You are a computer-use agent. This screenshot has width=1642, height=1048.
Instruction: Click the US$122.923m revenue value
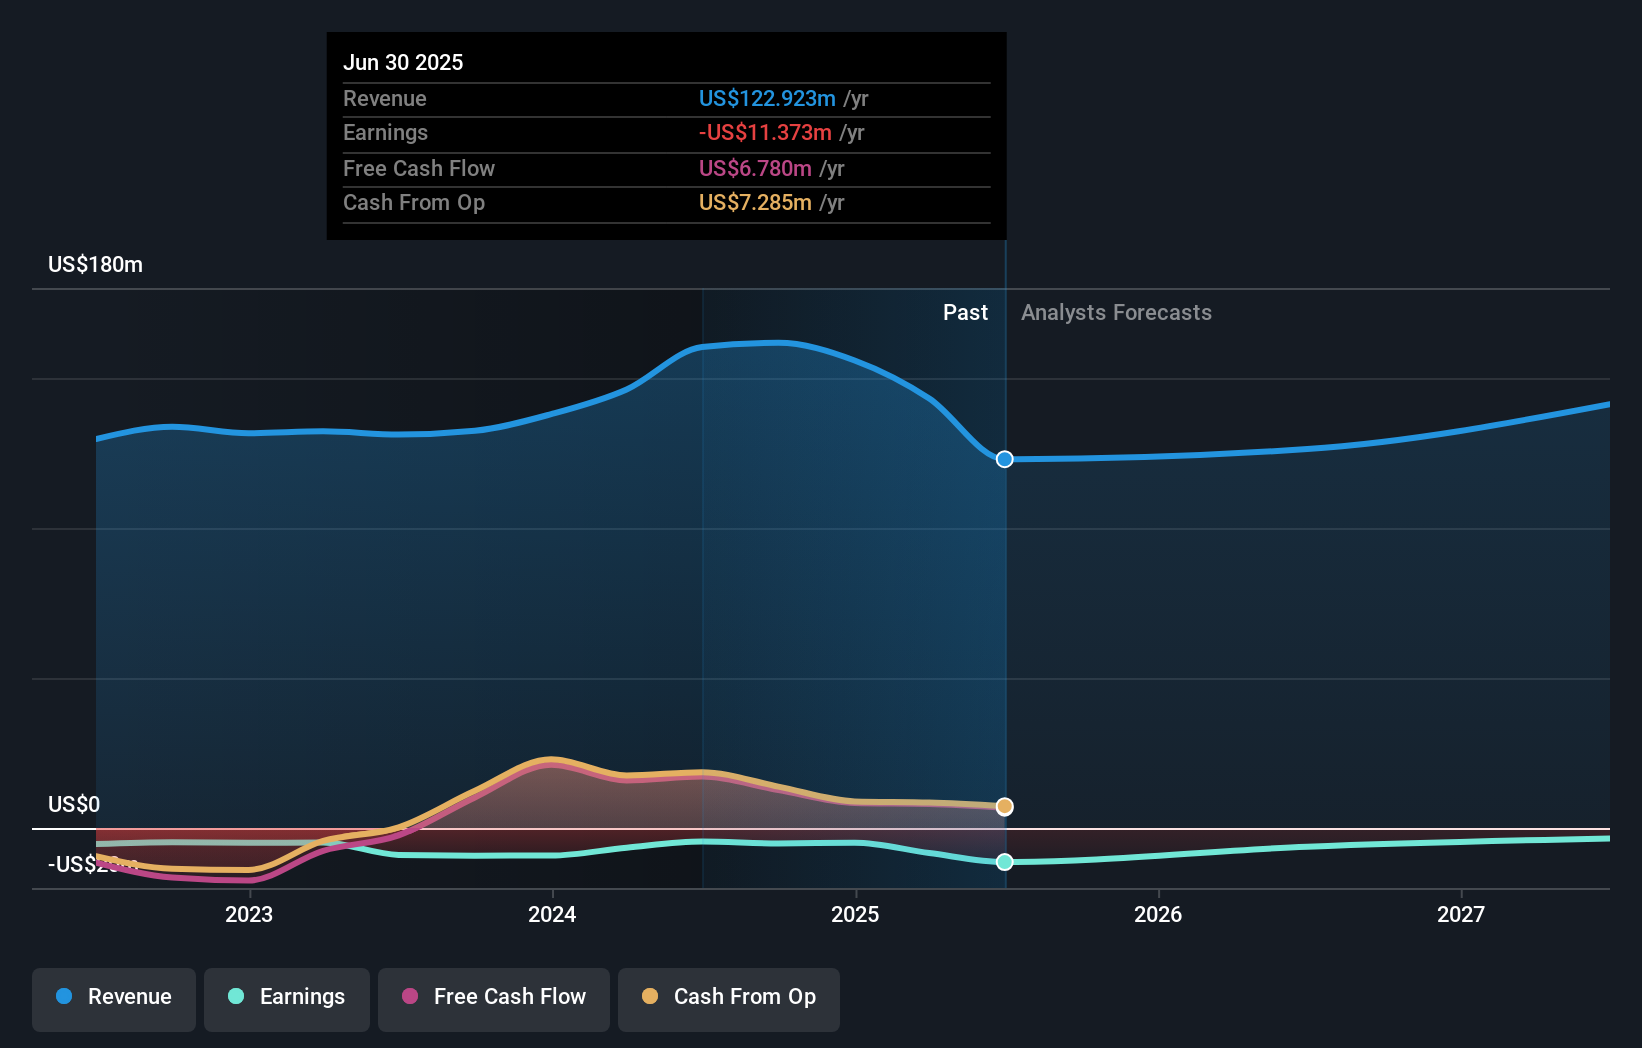coord(767,99)
